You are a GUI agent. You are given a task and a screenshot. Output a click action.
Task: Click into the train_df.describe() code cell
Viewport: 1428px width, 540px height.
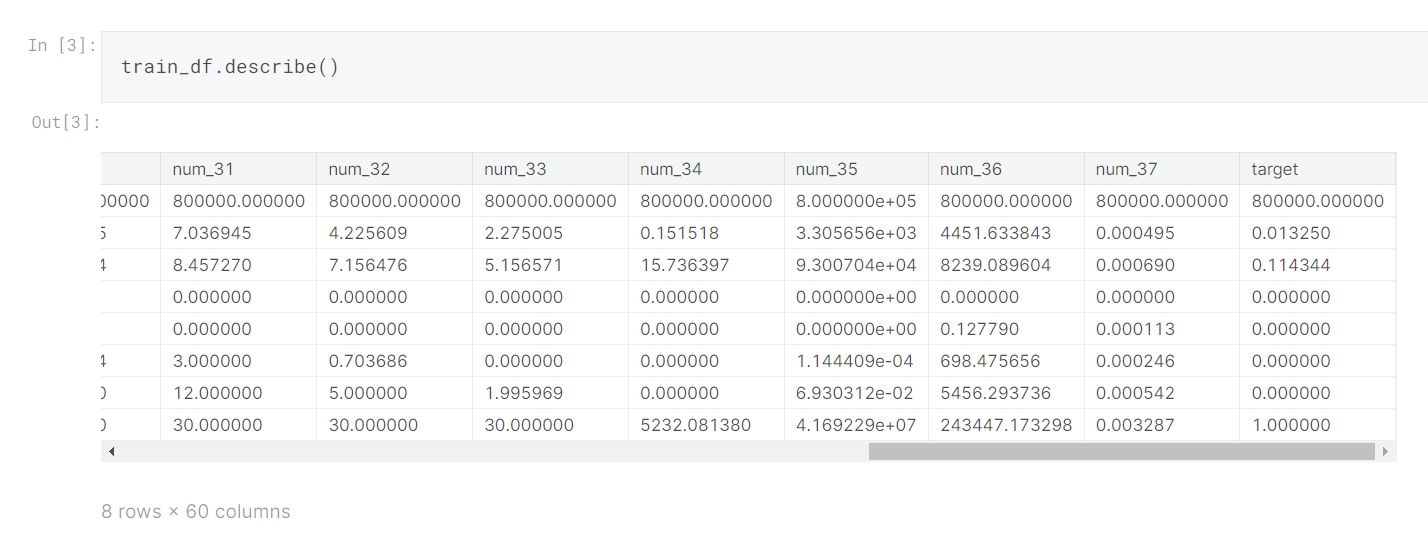click(x=764, y=67)
